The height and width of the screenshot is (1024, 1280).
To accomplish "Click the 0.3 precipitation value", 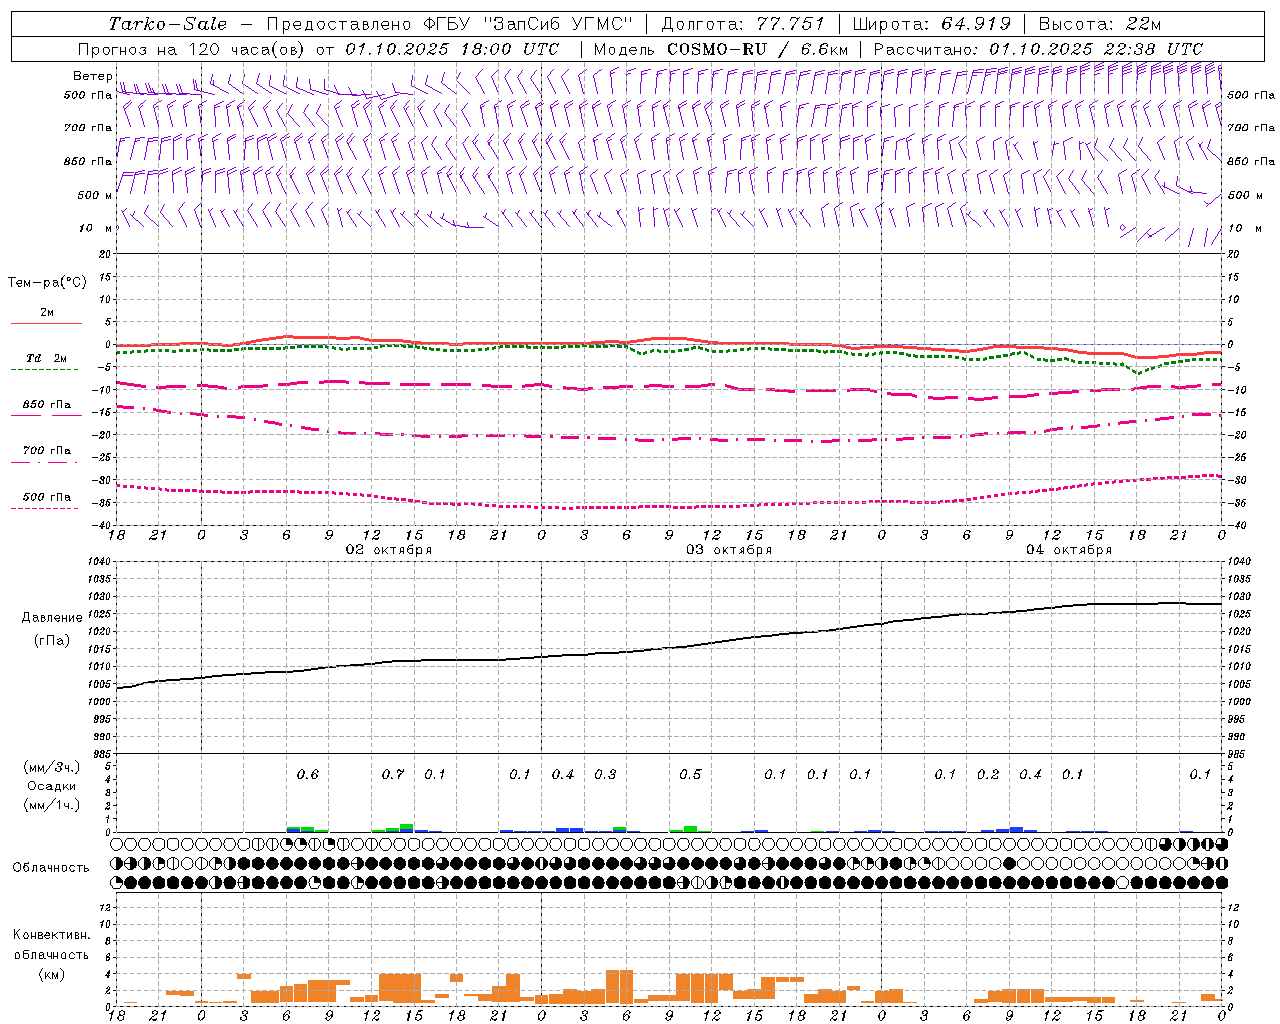I will pos(605,775).
